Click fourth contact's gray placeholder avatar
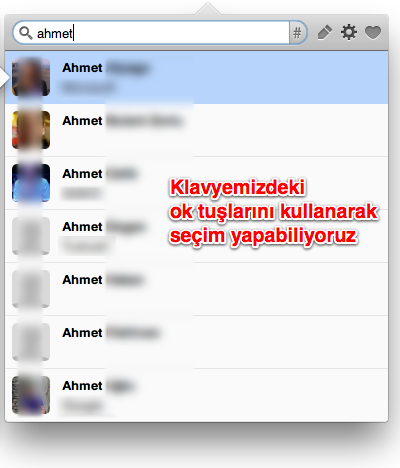Image resolution: width=400 pixels, height=468 pixels. click(x=31, y=236)
